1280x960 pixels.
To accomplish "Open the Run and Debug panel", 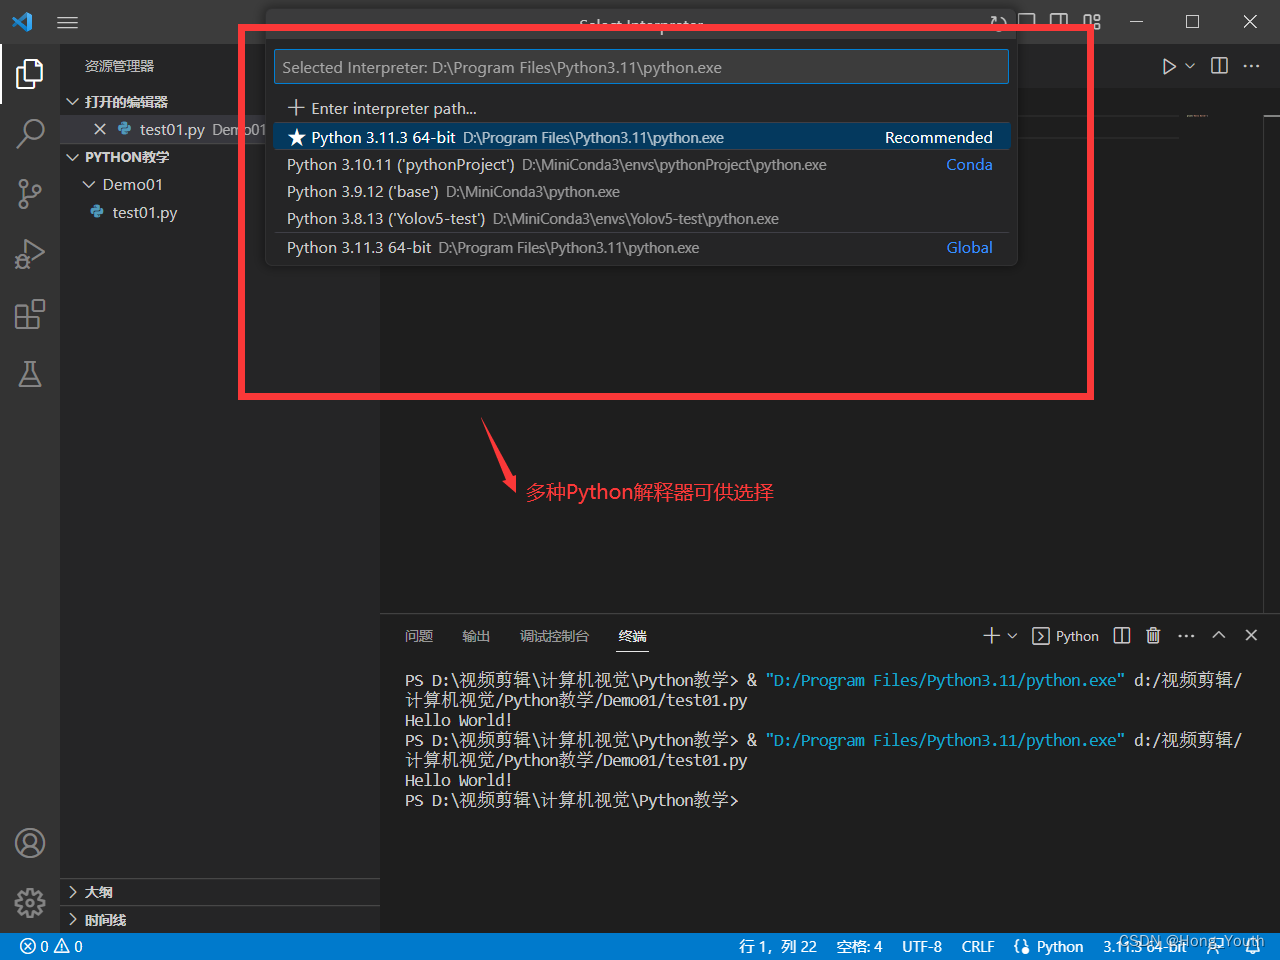I will 30,254.
